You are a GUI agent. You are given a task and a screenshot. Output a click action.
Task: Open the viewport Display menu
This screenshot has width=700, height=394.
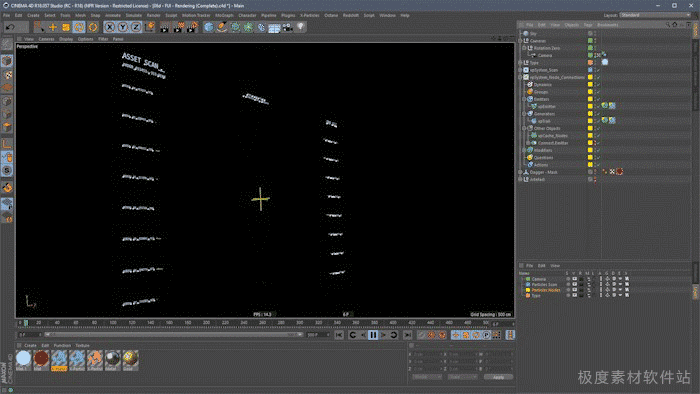[66, 39]
